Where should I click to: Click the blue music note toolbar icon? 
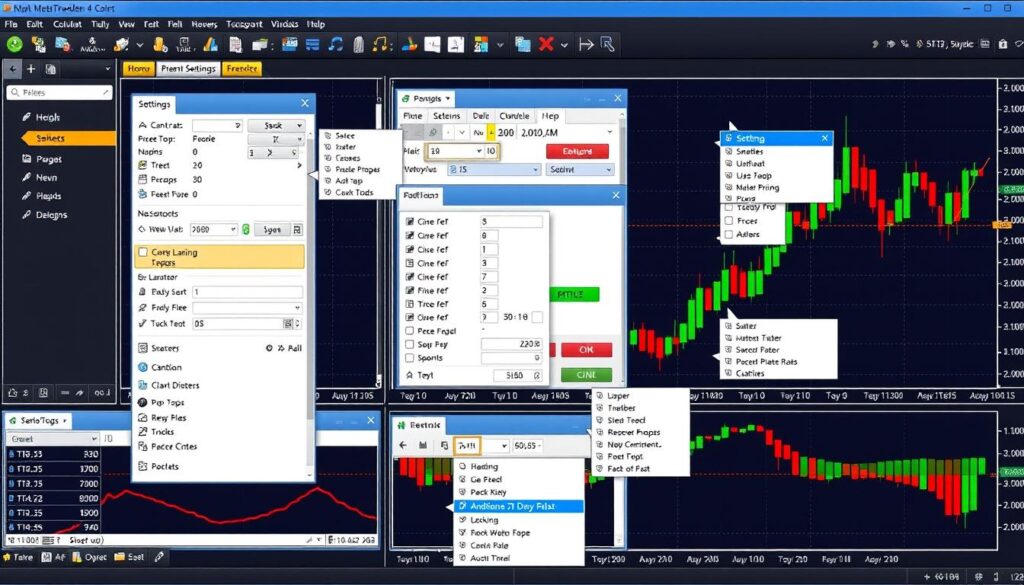coord(335,44)
